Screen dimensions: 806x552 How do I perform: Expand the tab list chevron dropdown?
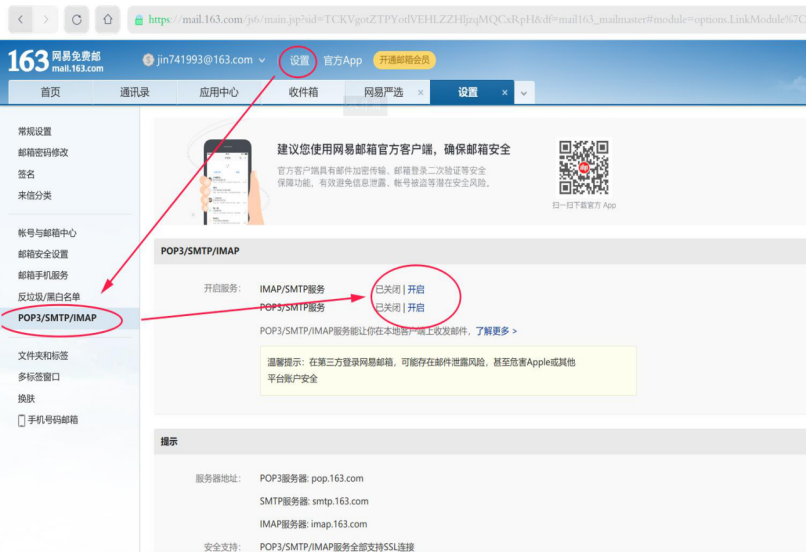click(x=524, y=93)
